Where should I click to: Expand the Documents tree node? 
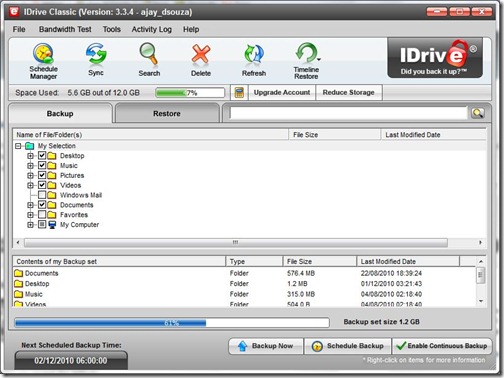[x=30, y=205]
